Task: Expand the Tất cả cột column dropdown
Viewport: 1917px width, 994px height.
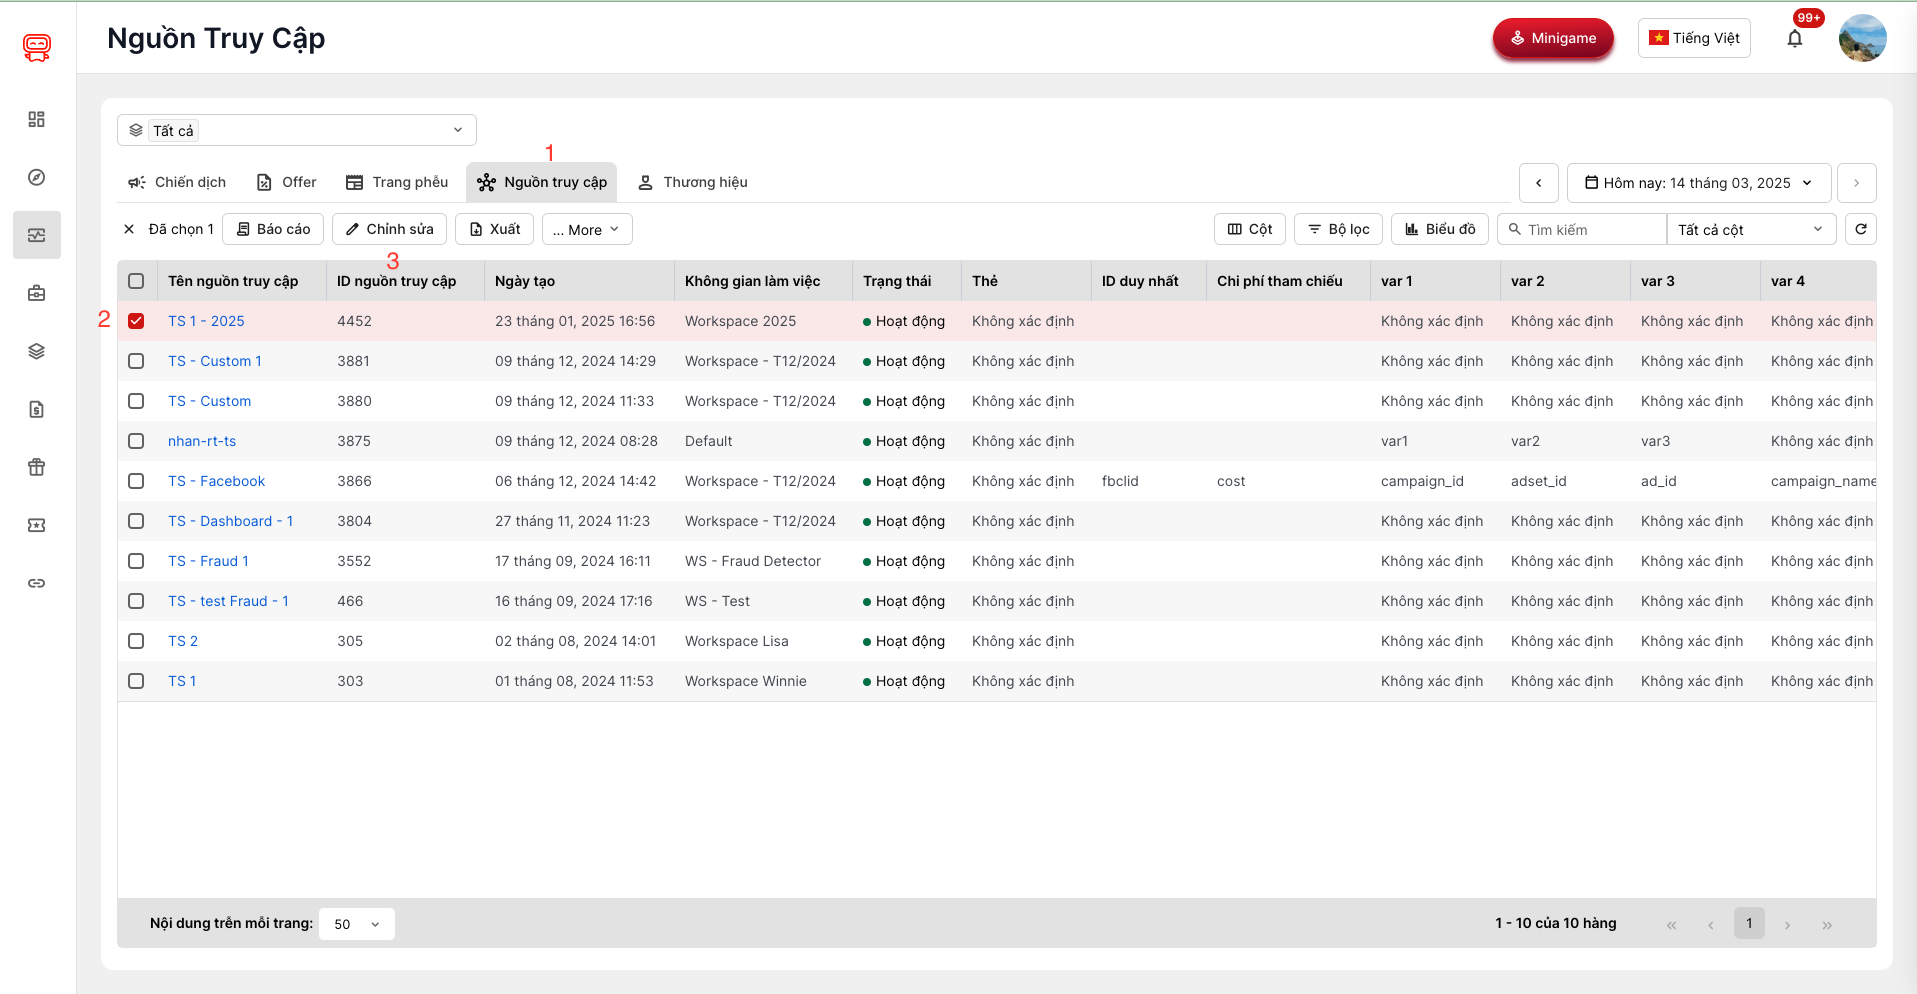Action: [x=1750, y=229]
